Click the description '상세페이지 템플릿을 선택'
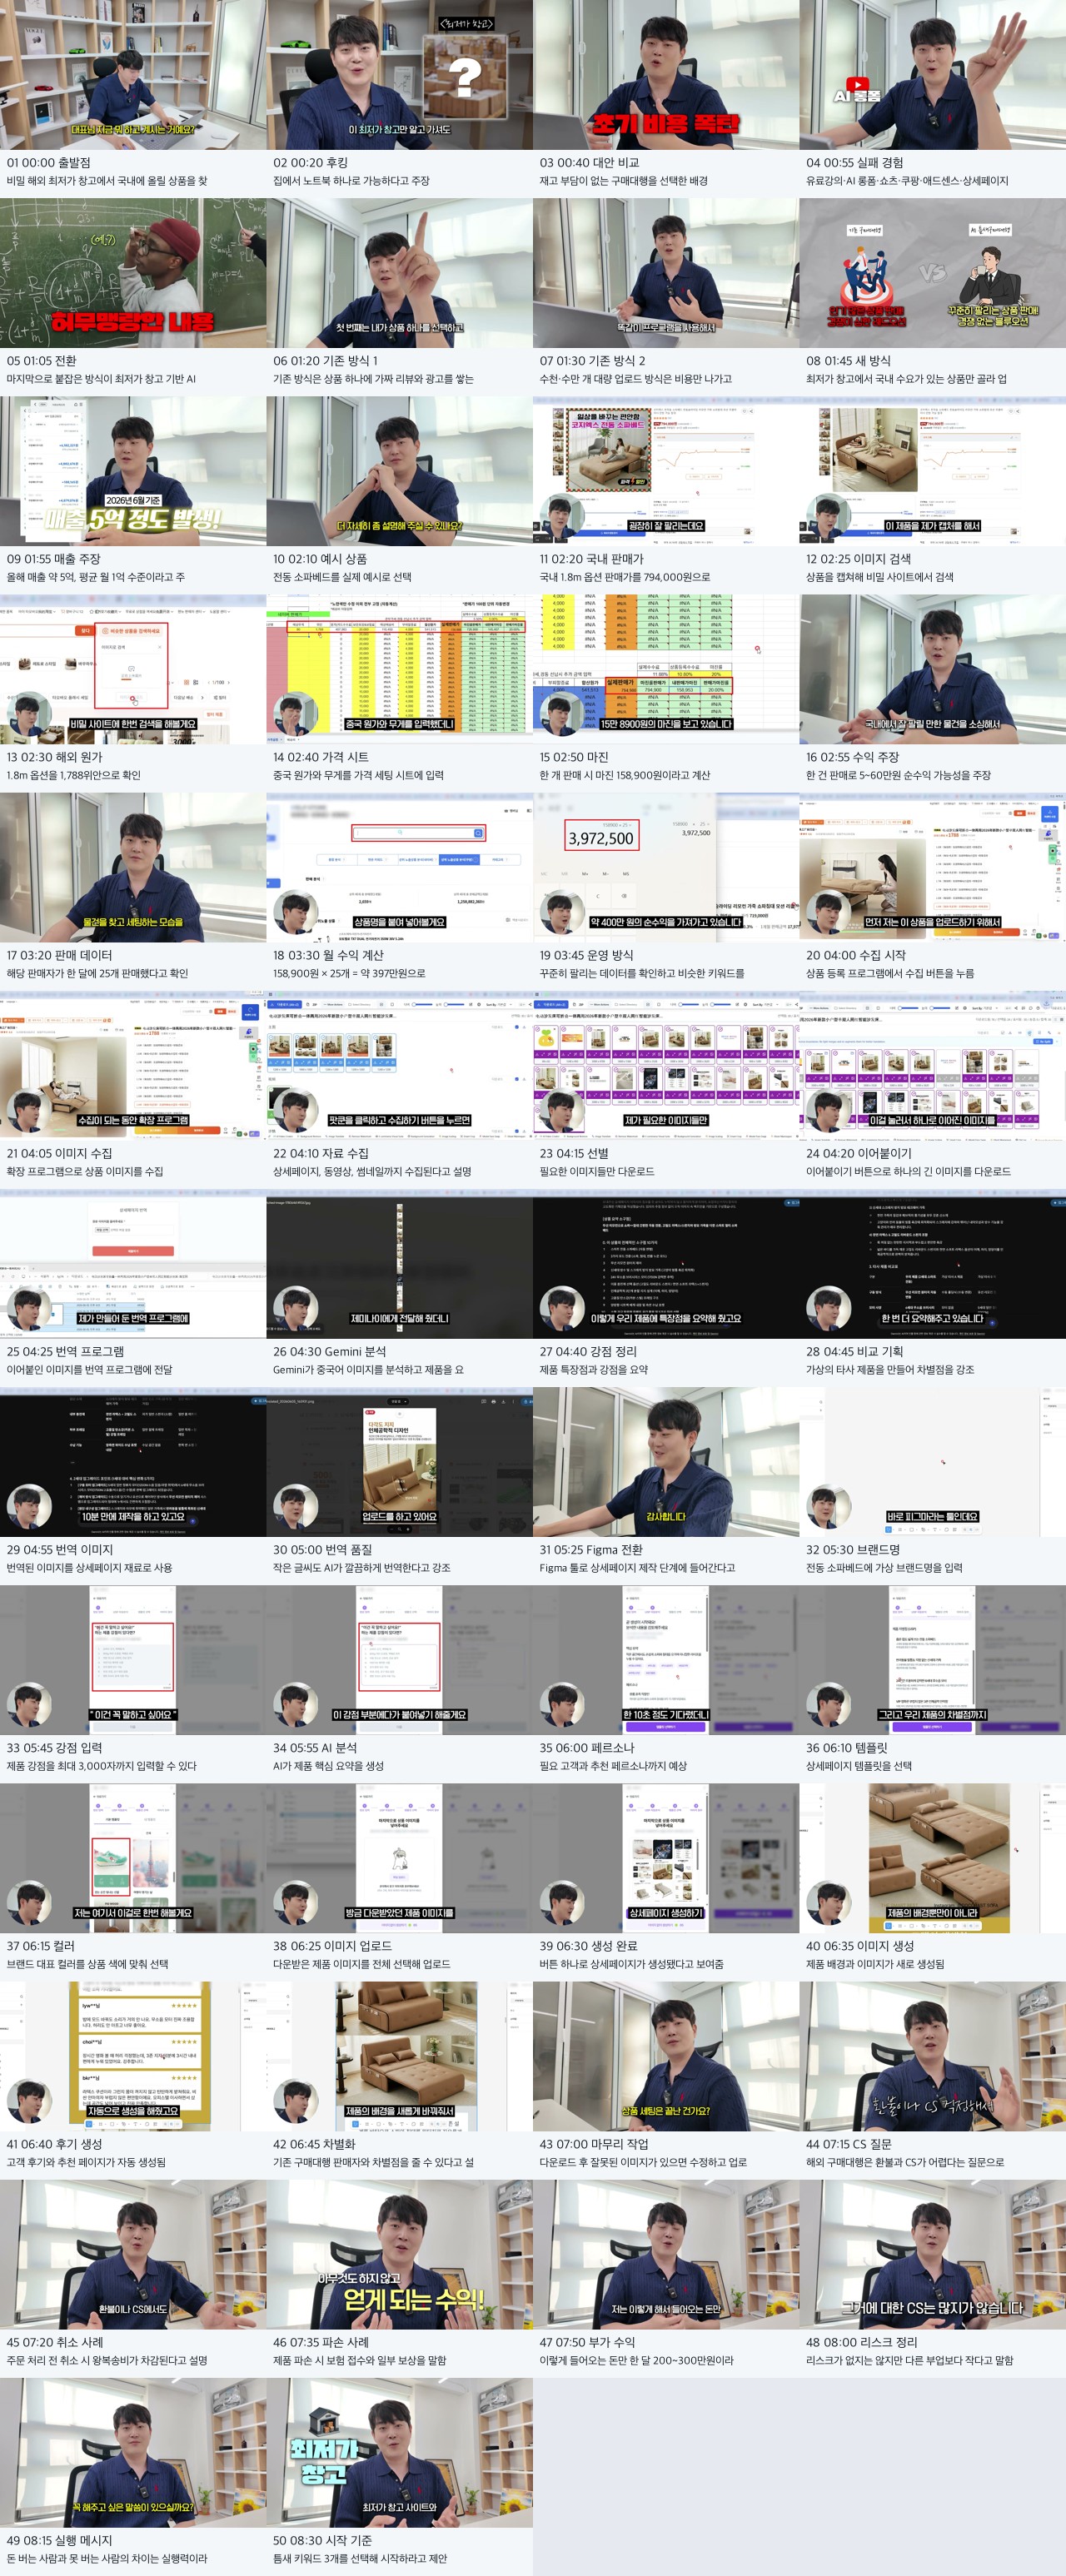 pos(859,1766)
